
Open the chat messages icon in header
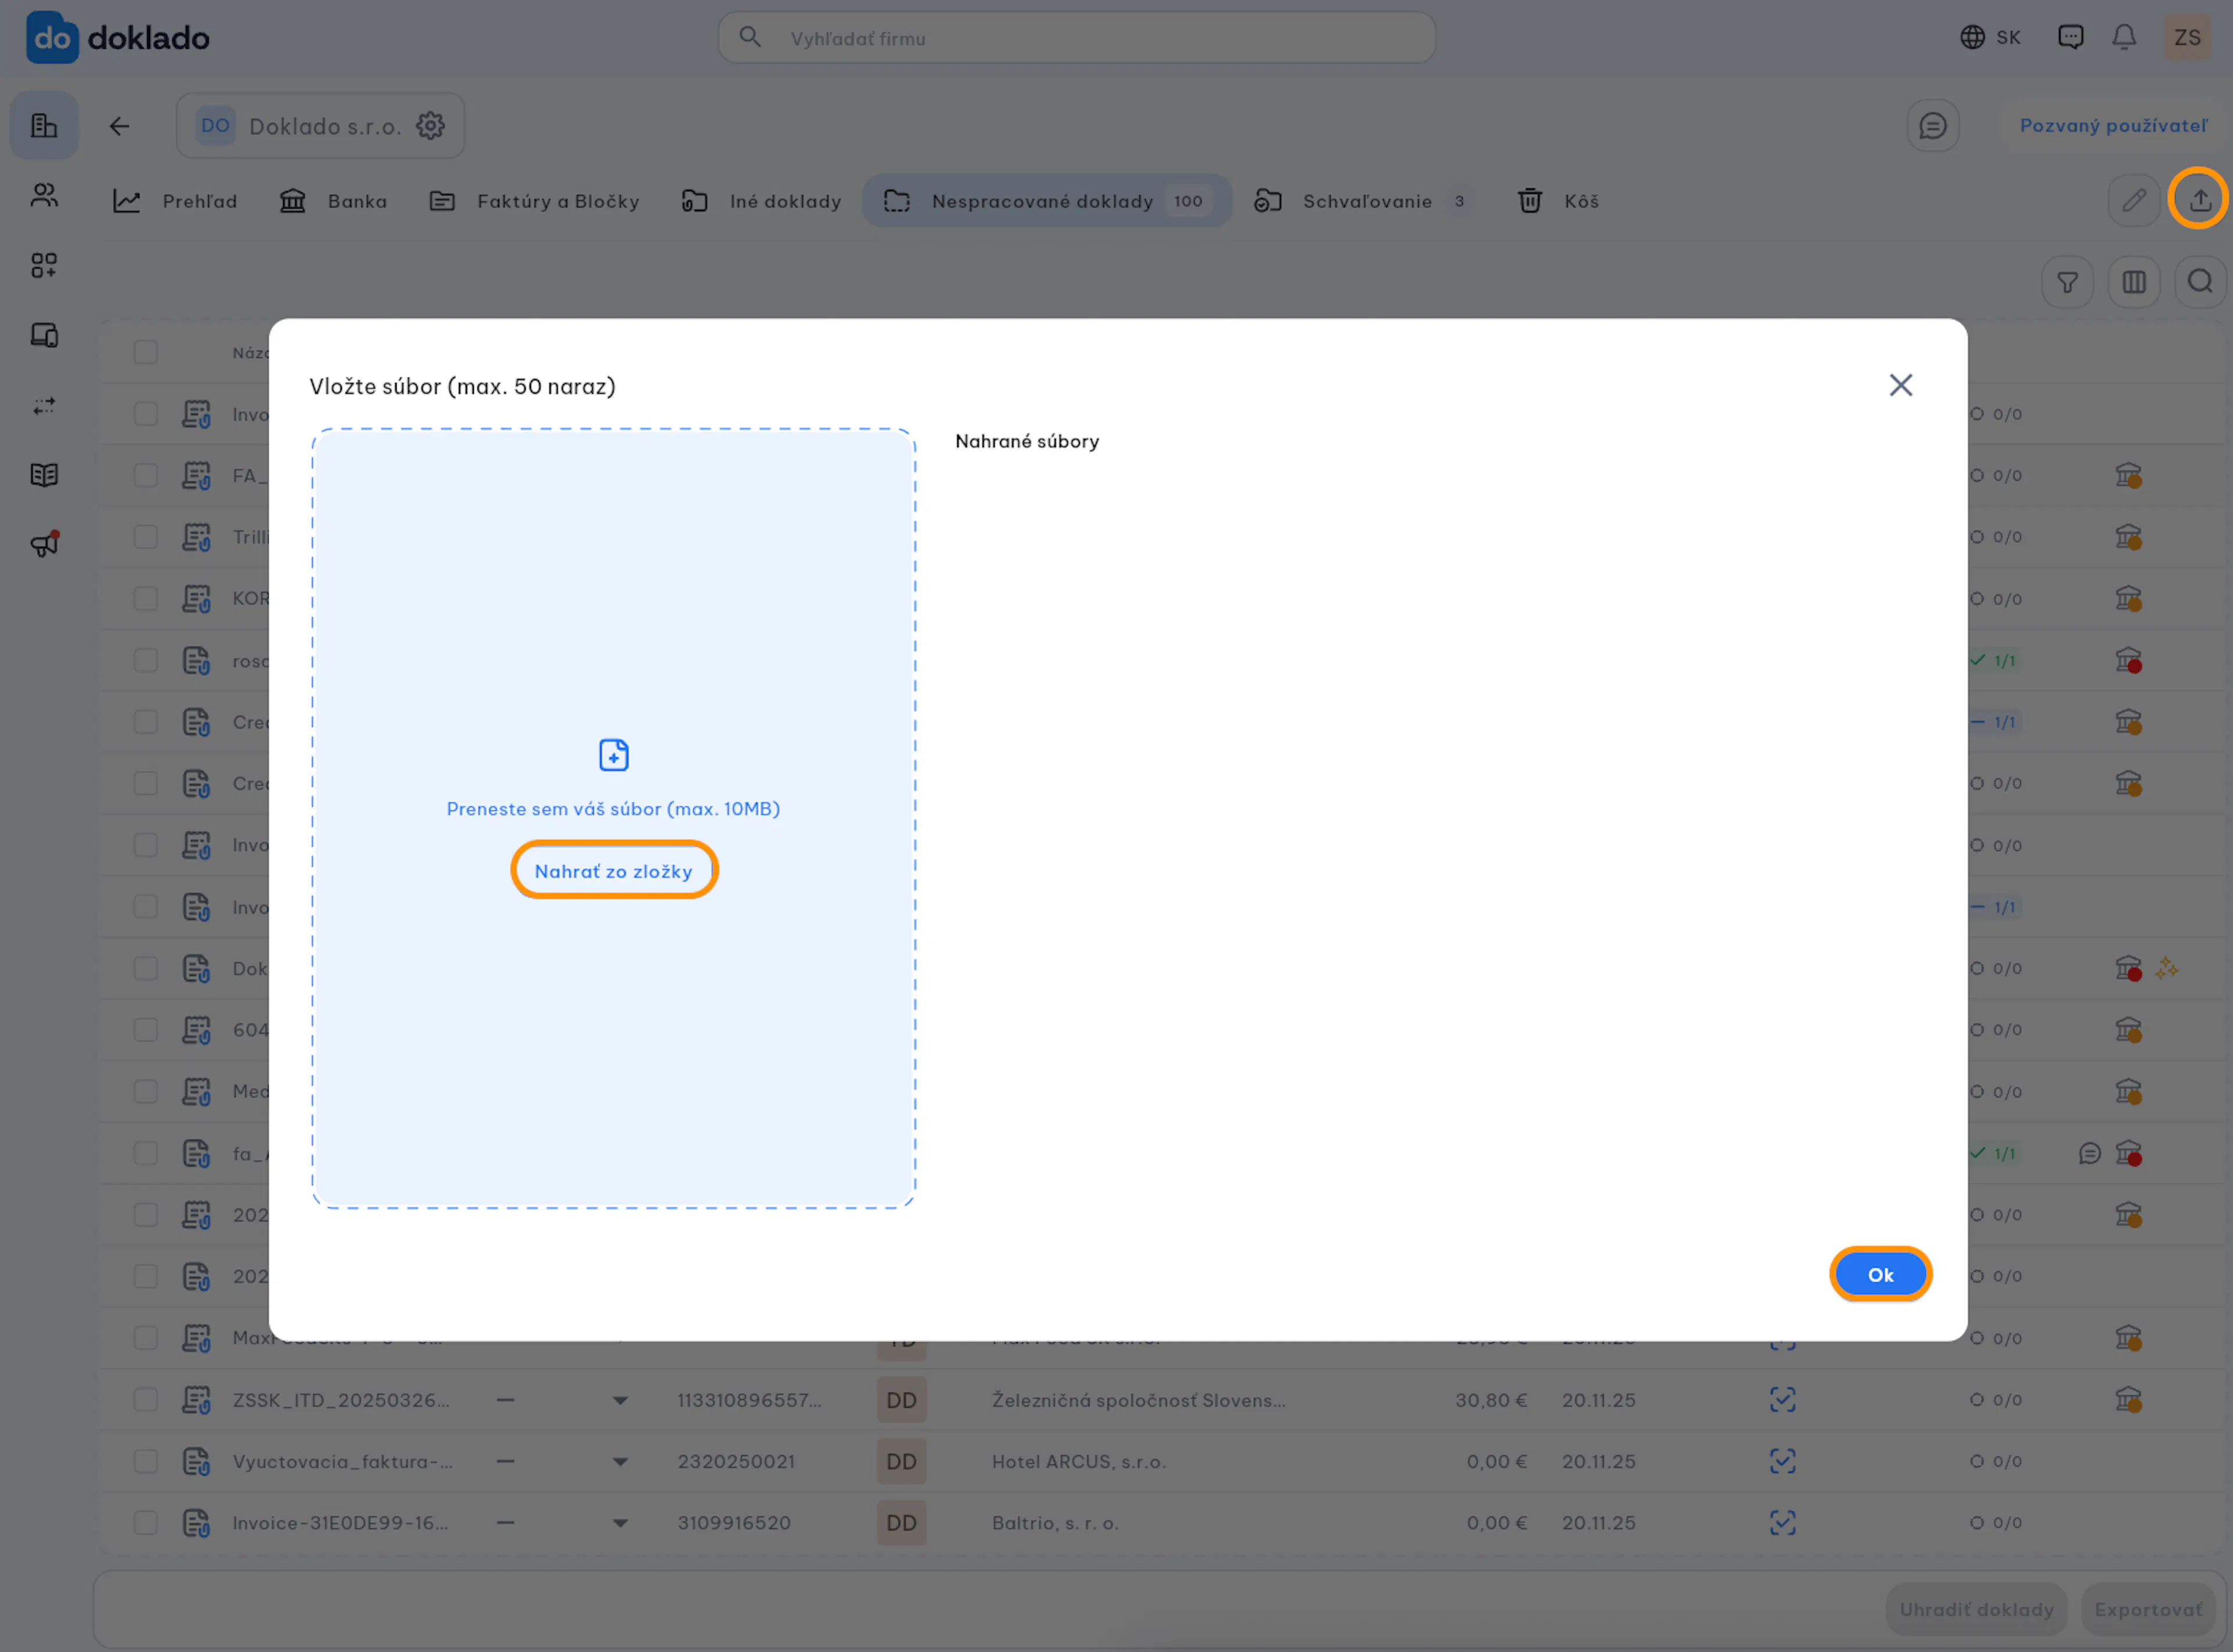click(2071, 38)
